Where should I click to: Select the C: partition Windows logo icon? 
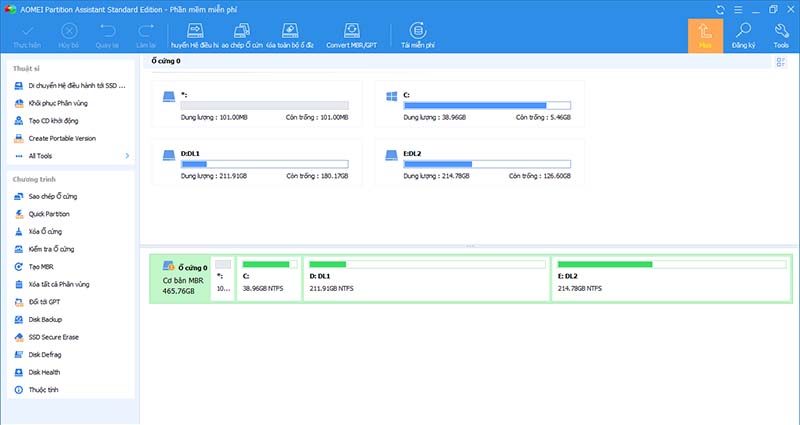point(391,96)
